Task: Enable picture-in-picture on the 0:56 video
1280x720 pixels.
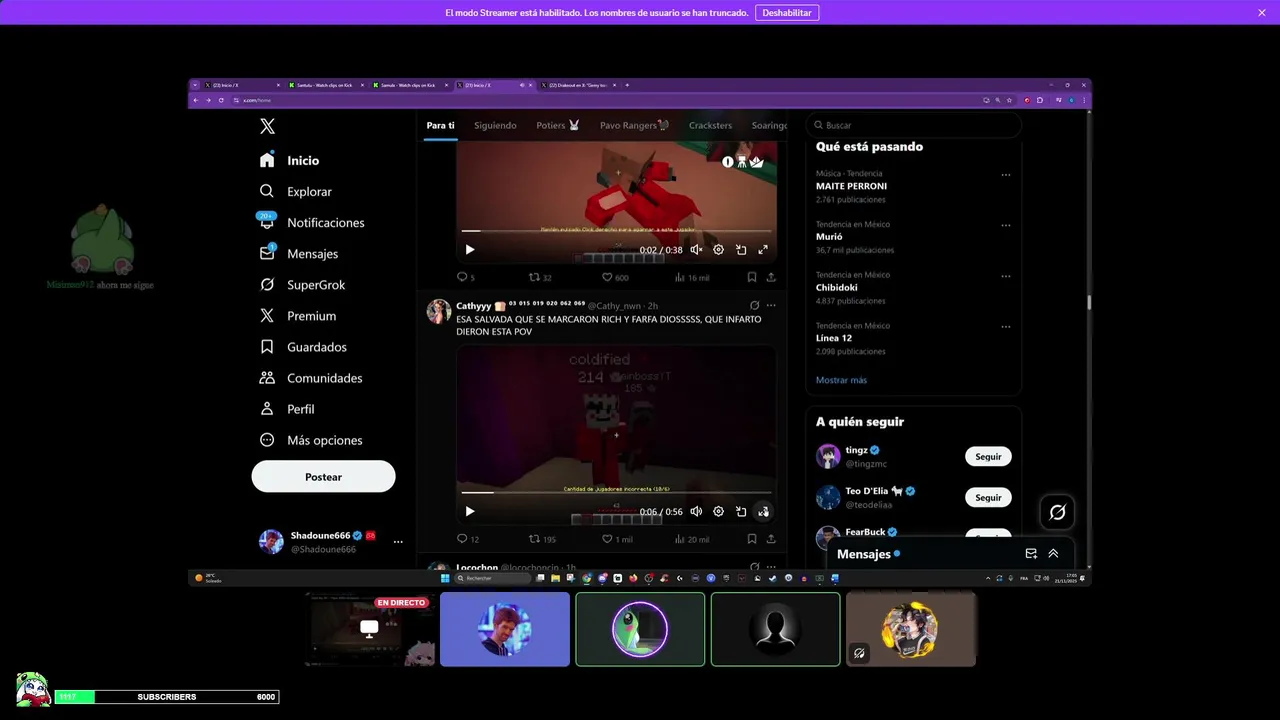Action: (x=741, y=512)
